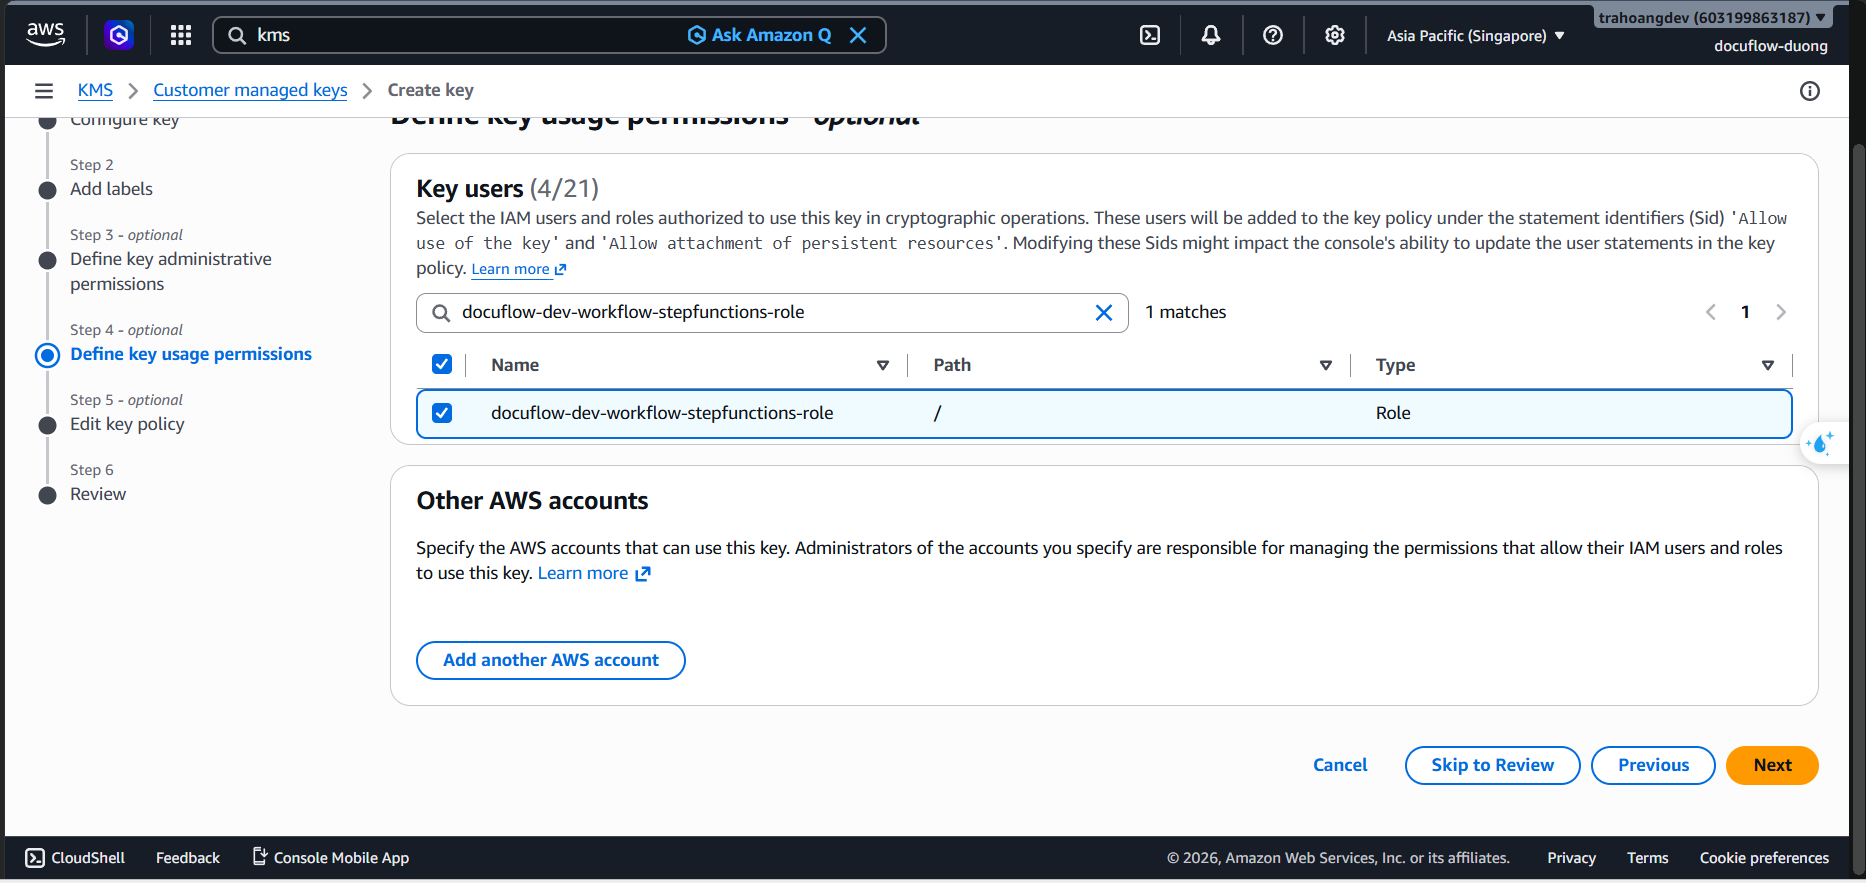This screenshot has width=1866, height=883.
Task: Open the notifications bell
Action: click(1211, 35)
